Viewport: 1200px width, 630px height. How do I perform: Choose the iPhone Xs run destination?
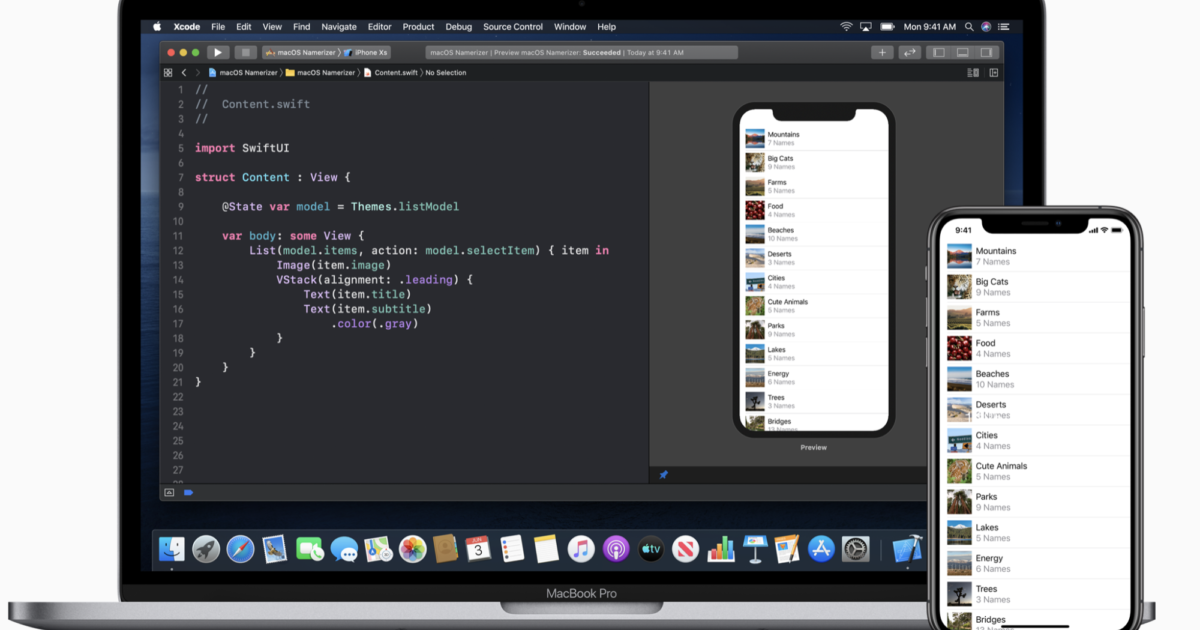point(368,52)
